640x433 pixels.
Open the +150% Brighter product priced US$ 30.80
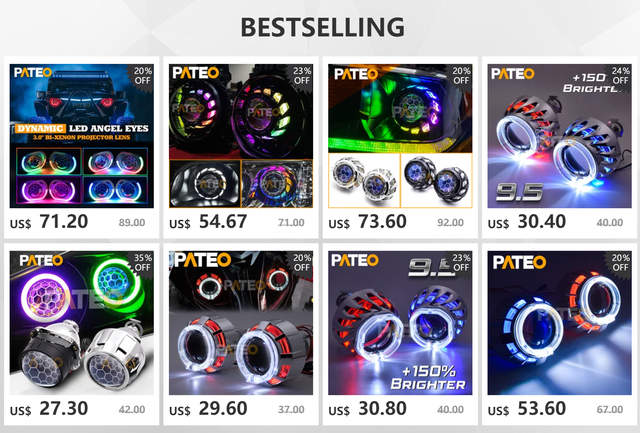coord(400,323)
